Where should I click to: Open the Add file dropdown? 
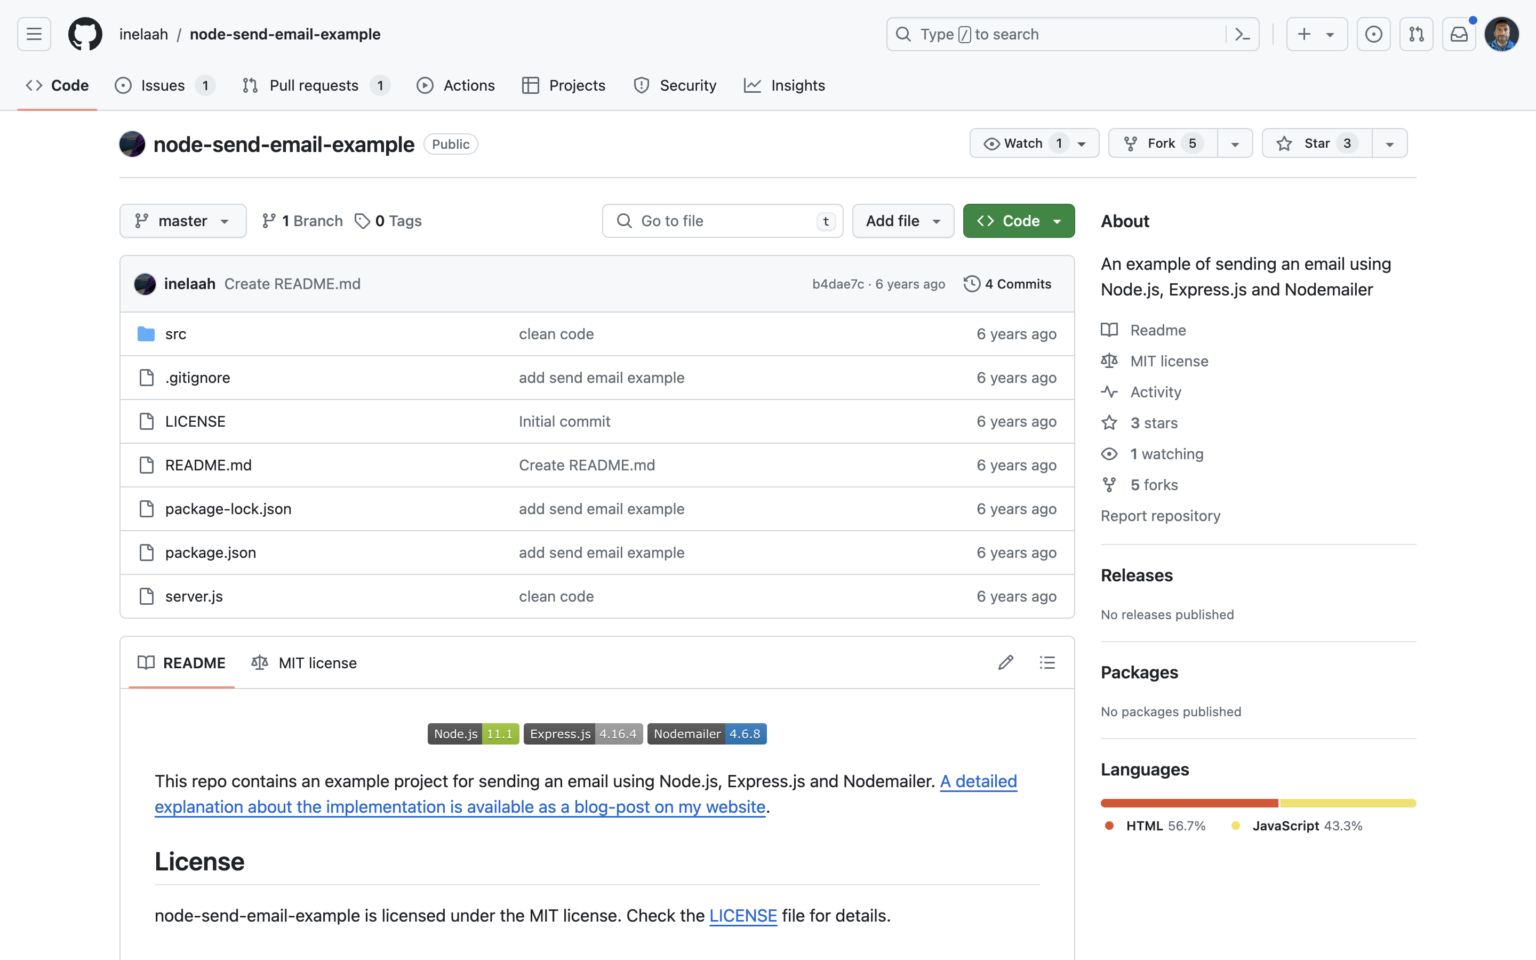(903, 221)
